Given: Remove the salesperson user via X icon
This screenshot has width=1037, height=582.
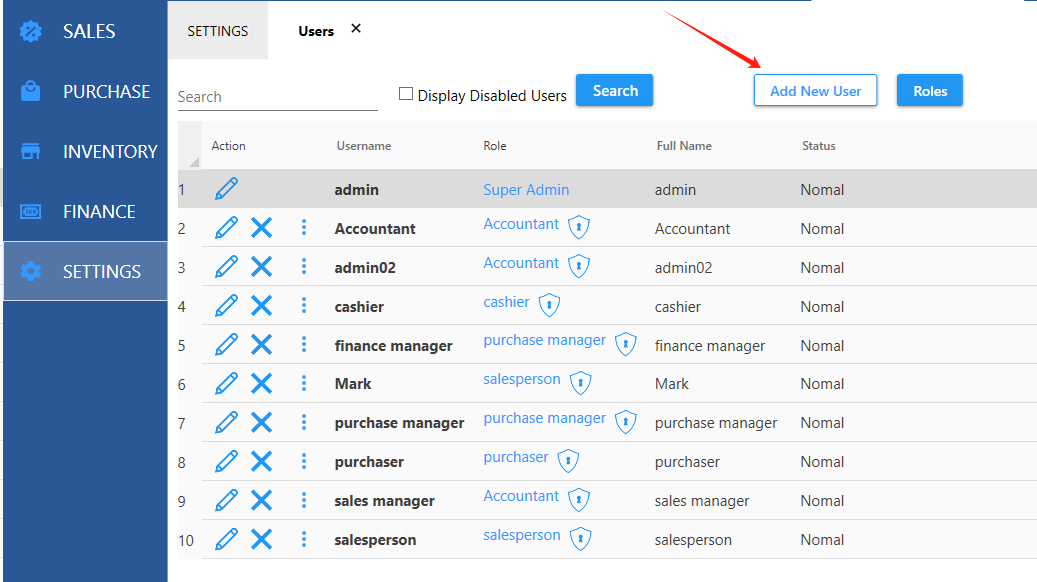Looking at the screenshot, I should (261, 539).
